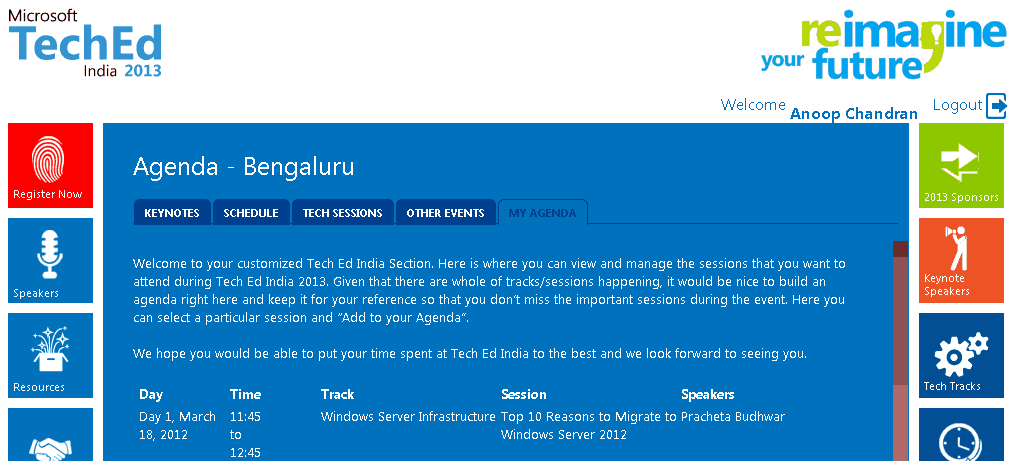Click the Logout link

[x=958, y=105]
